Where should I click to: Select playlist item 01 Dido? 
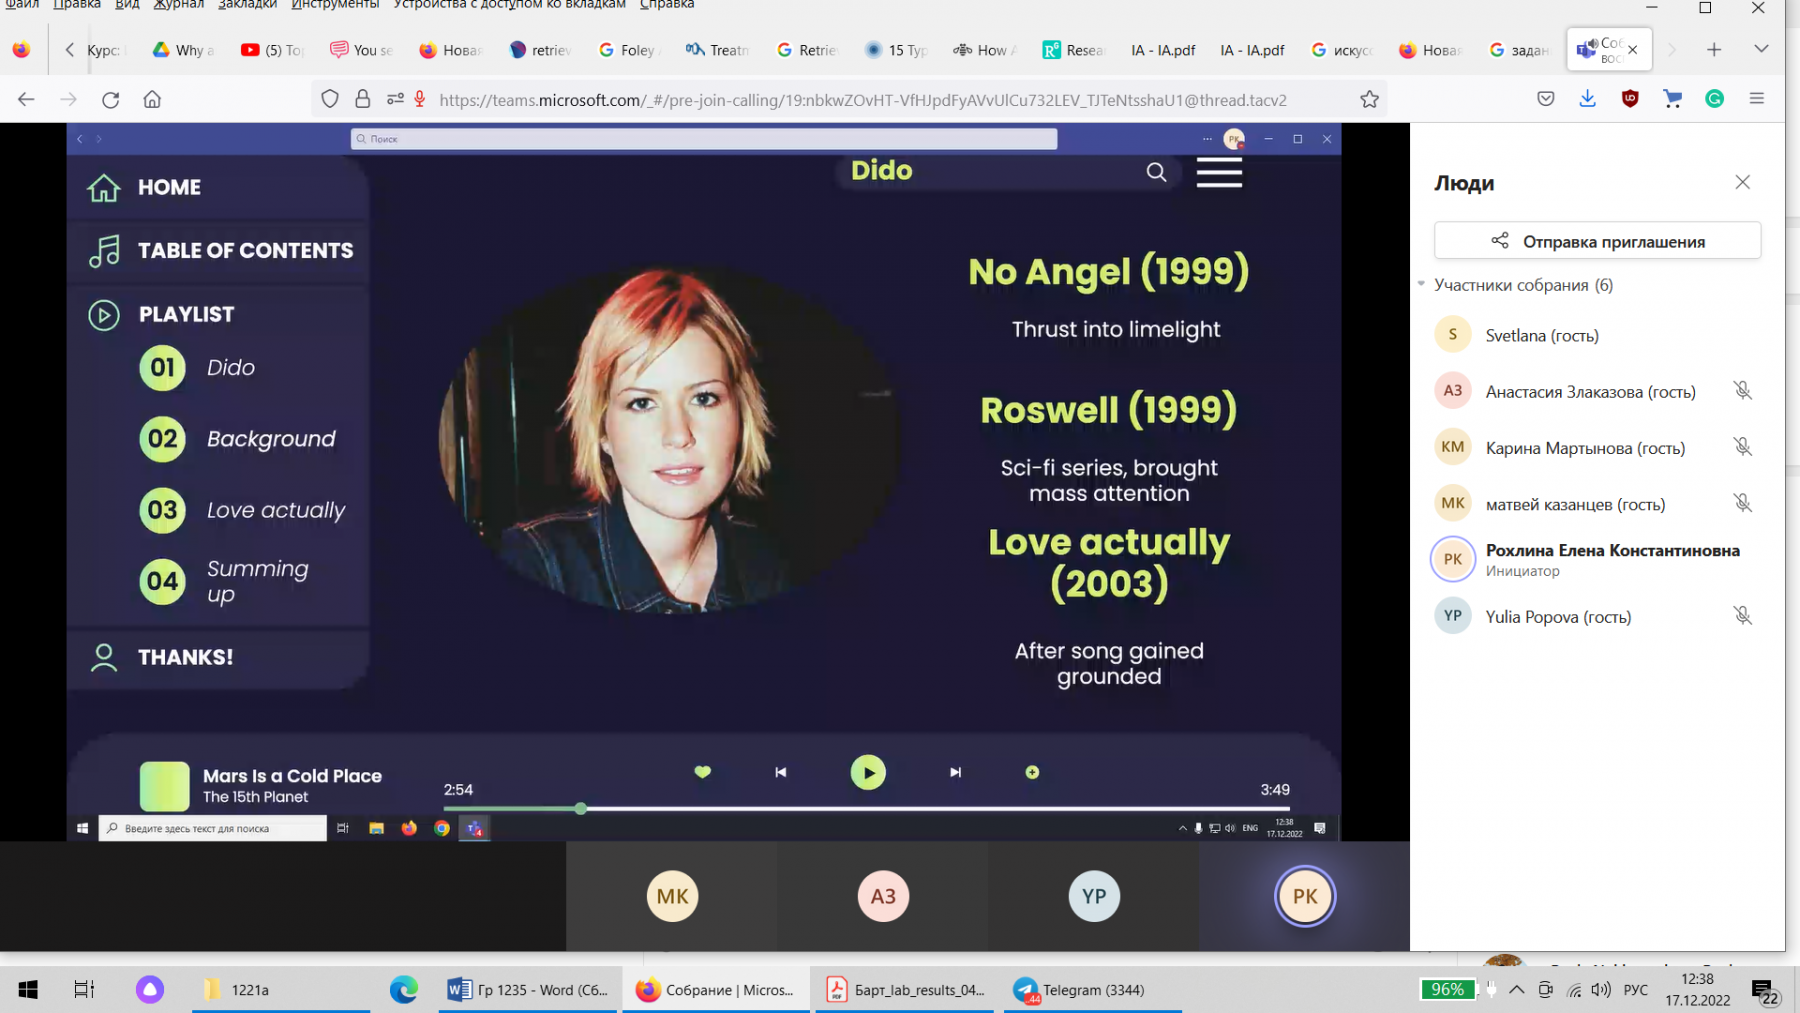(198, 368)
